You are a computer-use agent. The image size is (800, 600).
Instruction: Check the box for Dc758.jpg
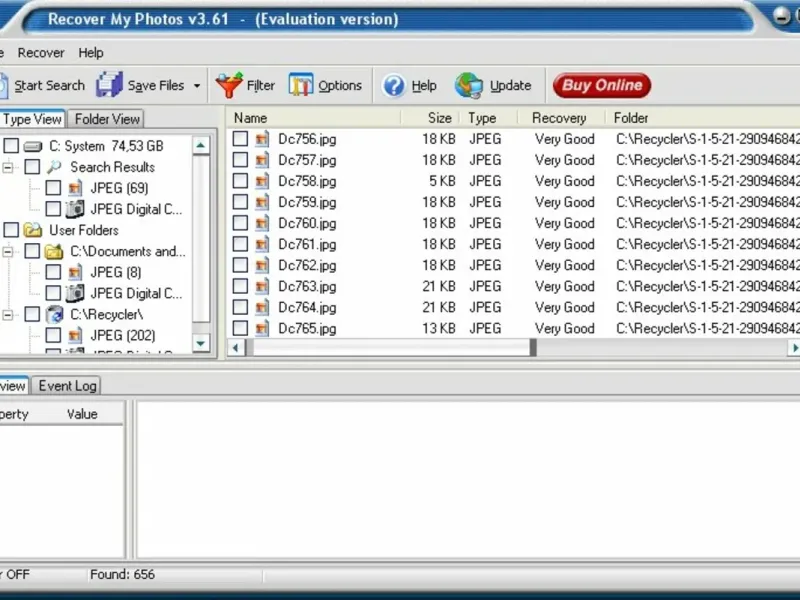(x=240, y=181)
